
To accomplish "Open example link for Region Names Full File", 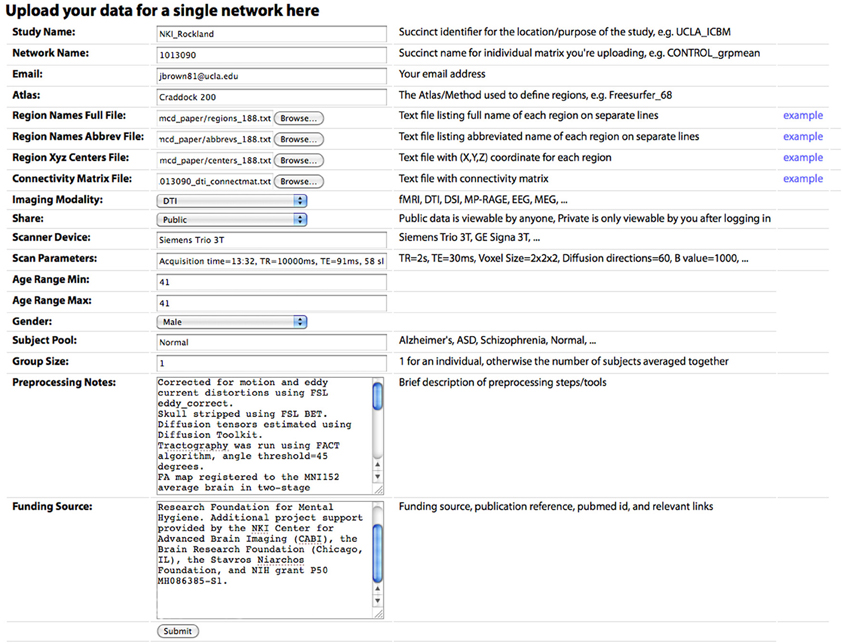I will point(803,115).
